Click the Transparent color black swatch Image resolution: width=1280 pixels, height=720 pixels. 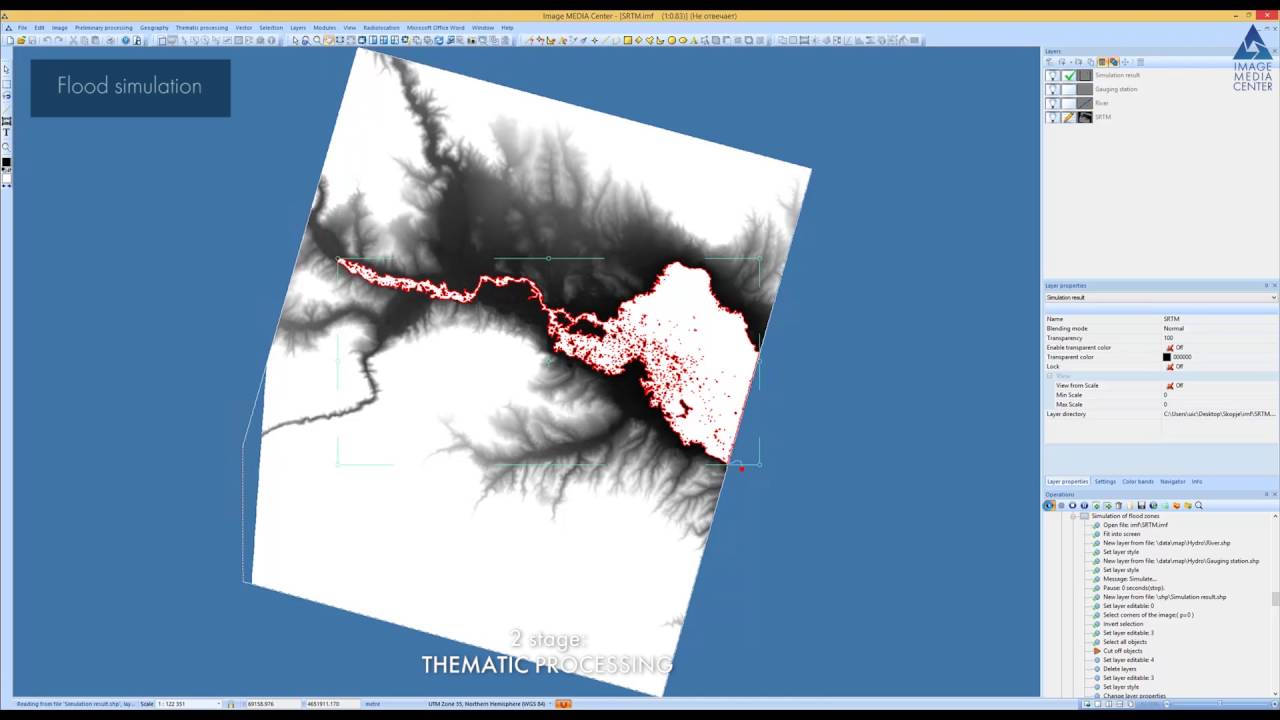tap(1167, 357)
